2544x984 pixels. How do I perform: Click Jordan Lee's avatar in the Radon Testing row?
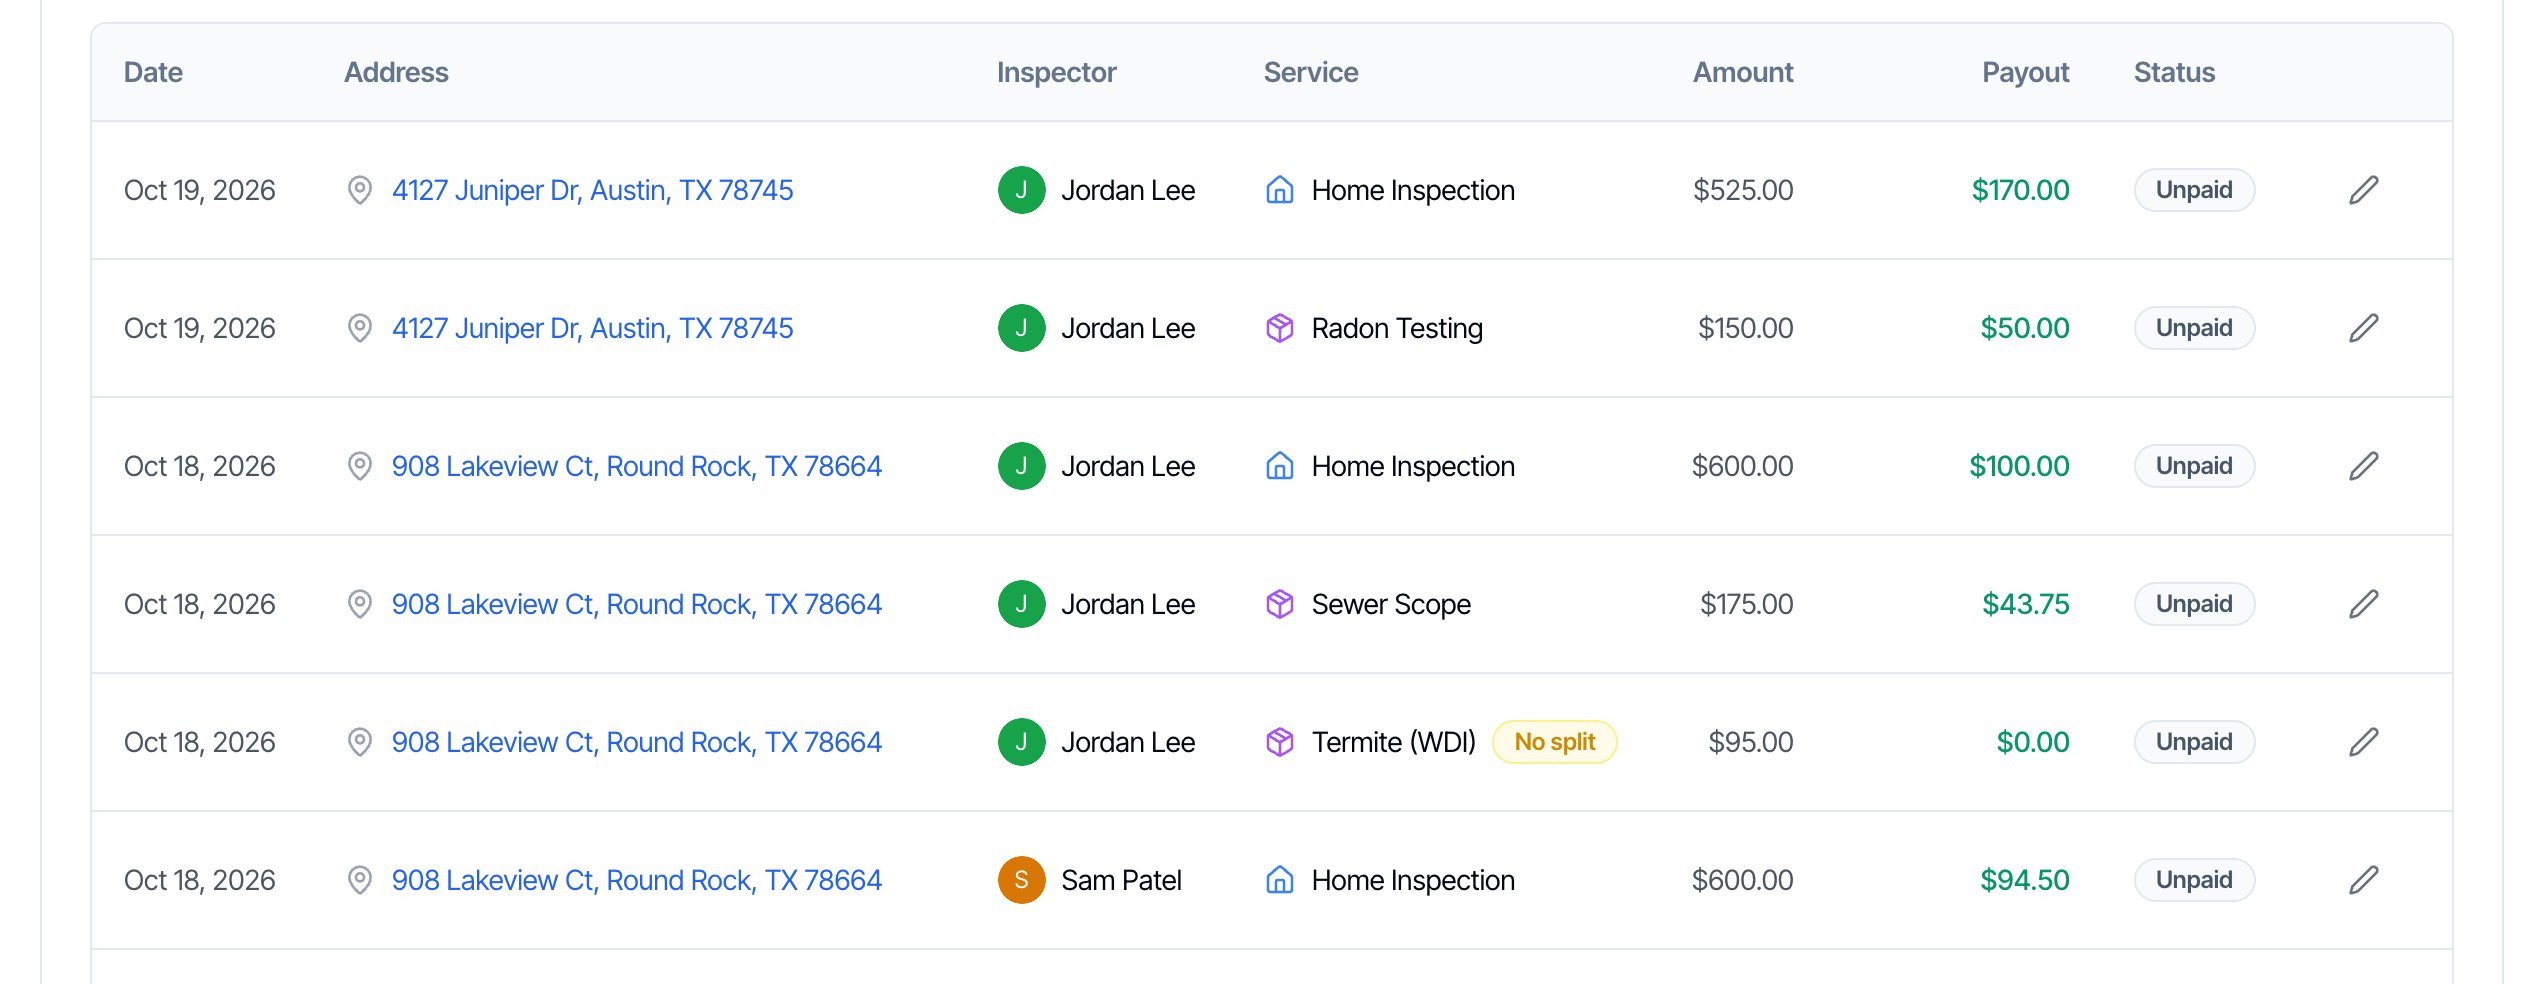[1021, 328]
